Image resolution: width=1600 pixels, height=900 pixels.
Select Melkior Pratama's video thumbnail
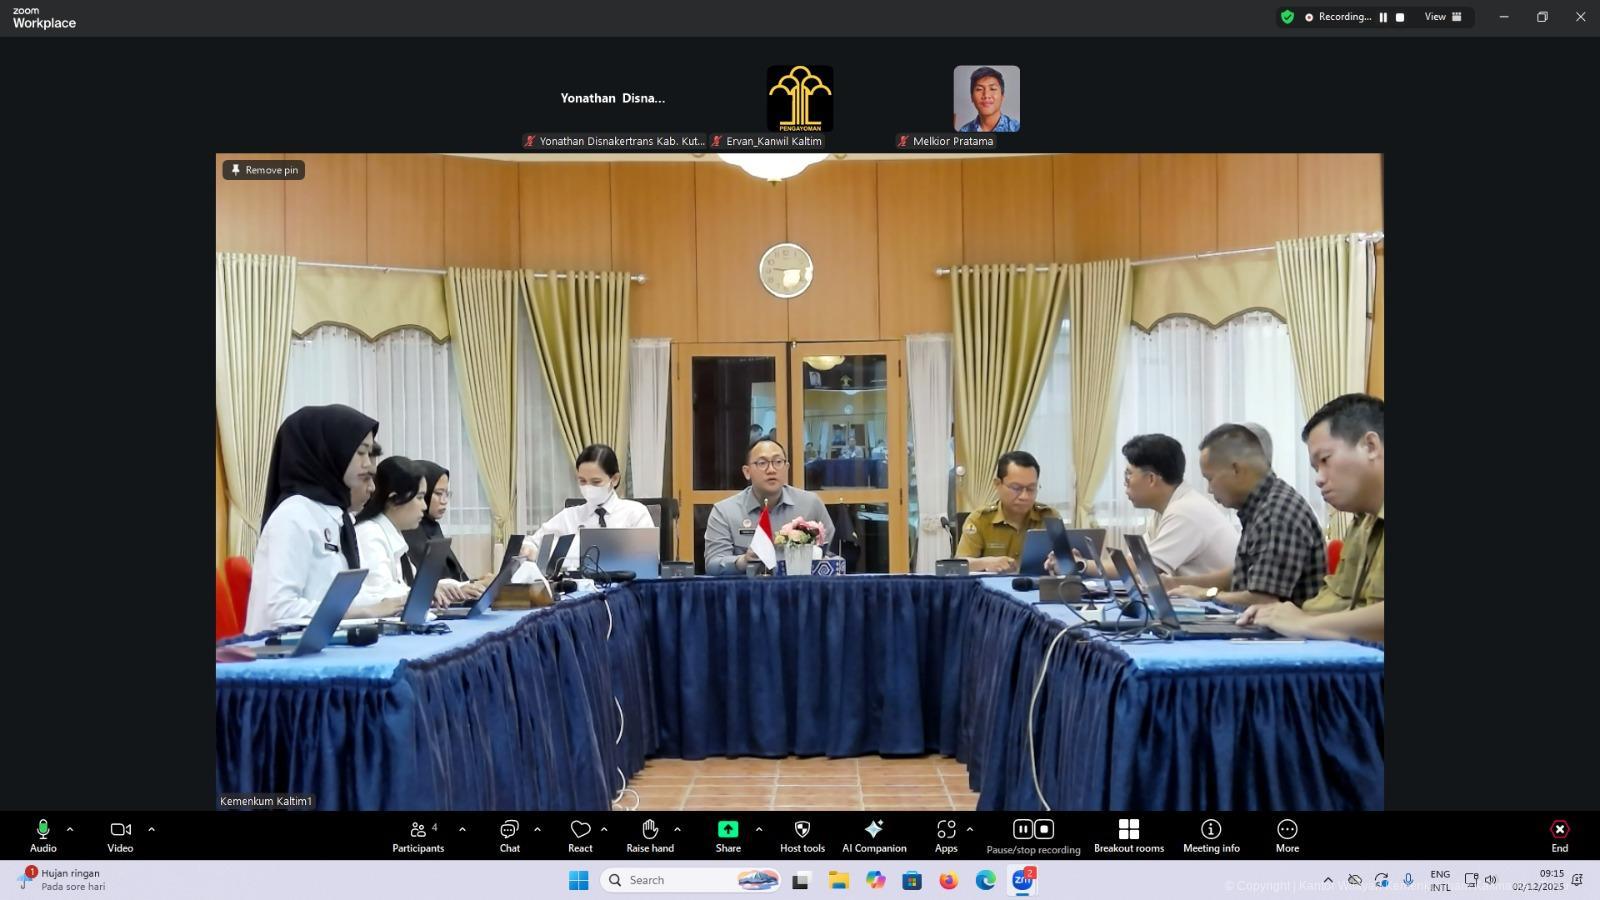986,99
